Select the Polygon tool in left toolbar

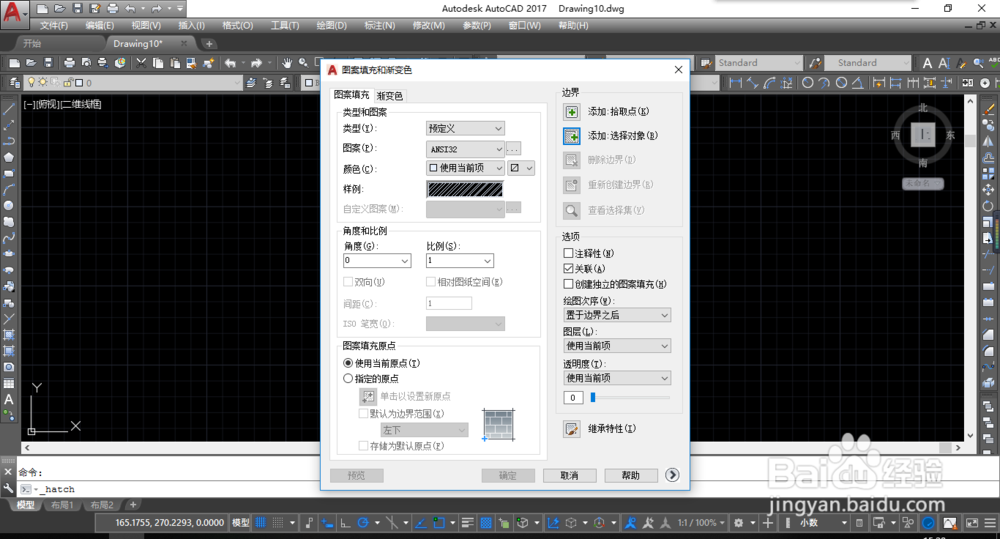click(9, 157)
